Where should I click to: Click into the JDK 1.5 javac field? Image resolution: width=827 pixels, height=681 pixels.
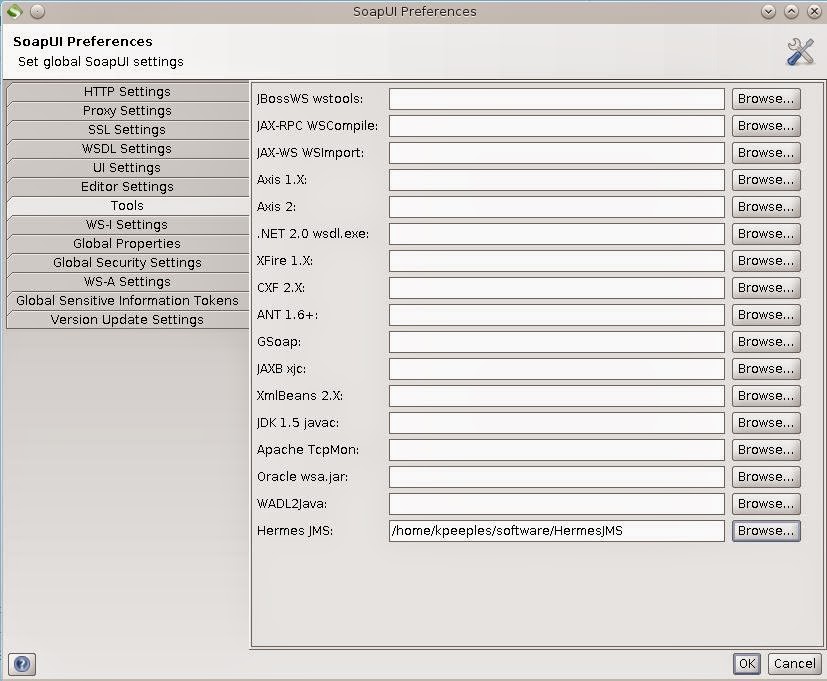click(x=556, y=423)
